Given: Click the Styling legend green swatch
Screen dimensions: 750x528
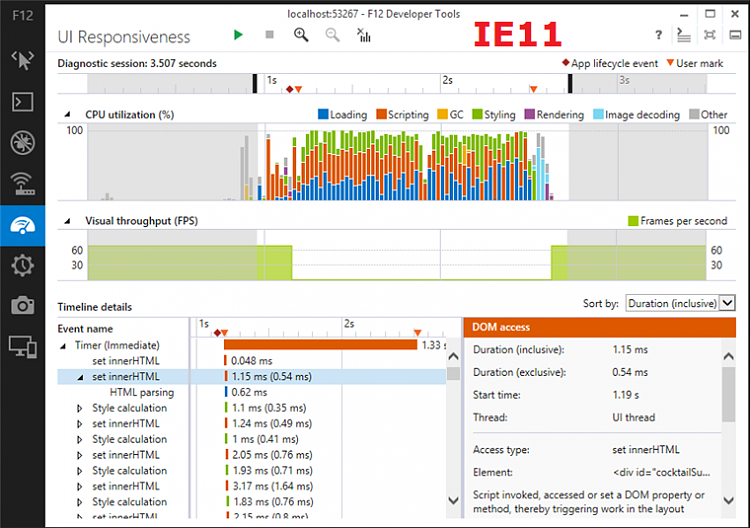Looking at the screenshot, I should [477, 114].
